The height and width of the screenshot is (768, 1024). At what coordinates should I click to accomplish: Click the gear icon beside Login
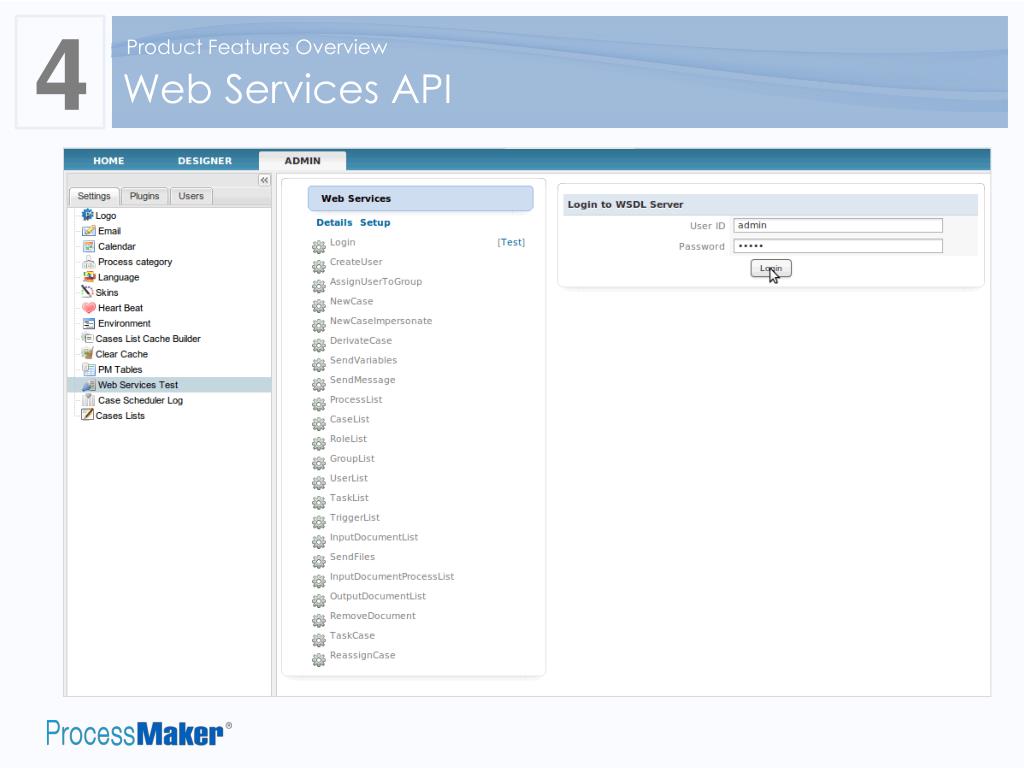tap(319, 246)
